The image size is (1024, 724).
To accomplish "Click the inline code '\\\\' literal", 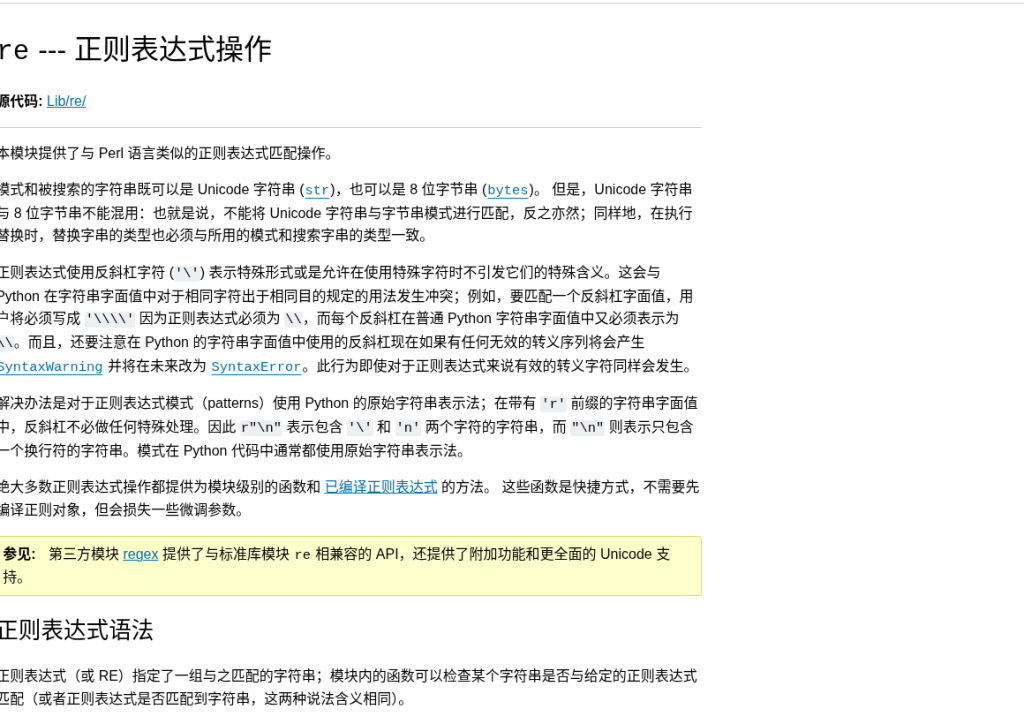I will coord(110,319).
